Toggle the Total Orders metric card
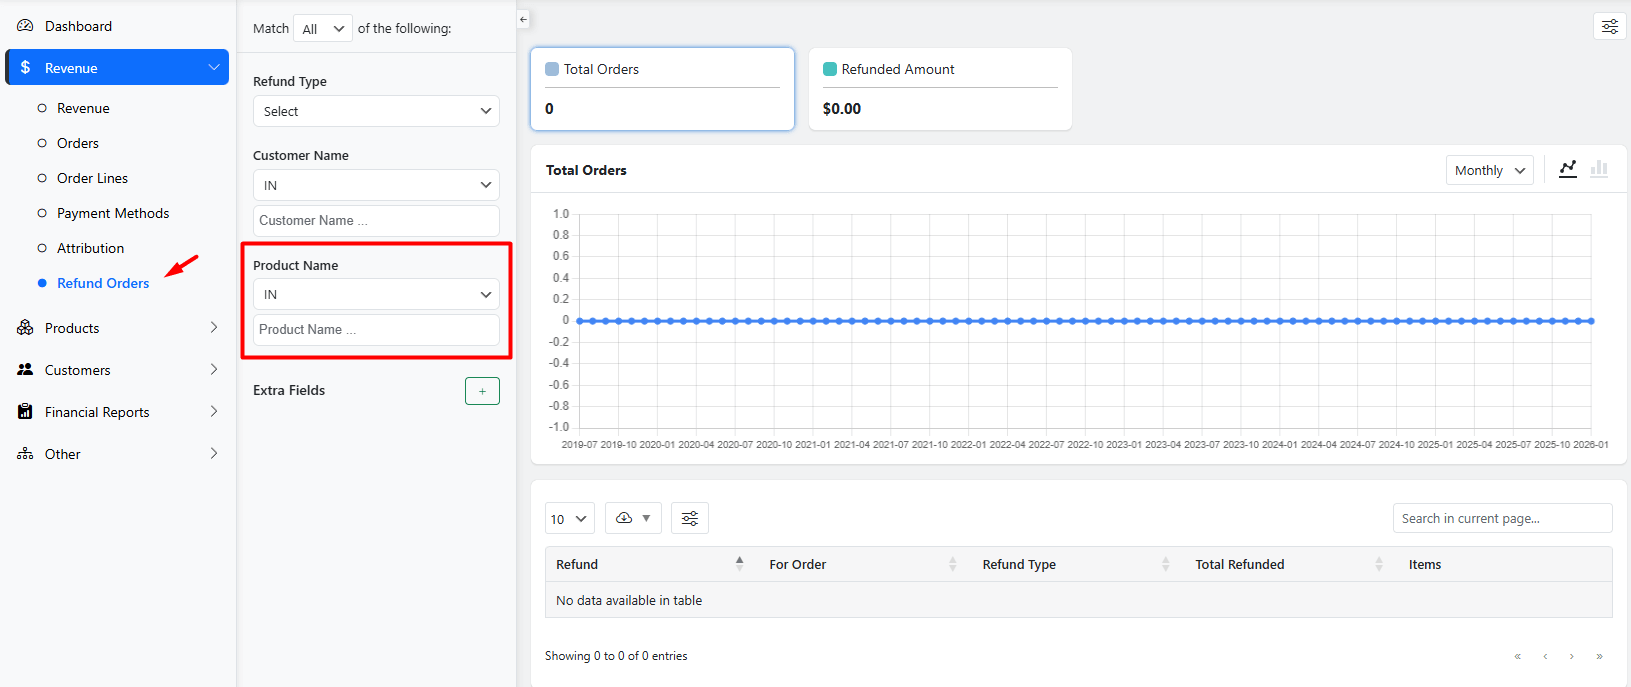 pyautogui.click(x=662, y=89)
